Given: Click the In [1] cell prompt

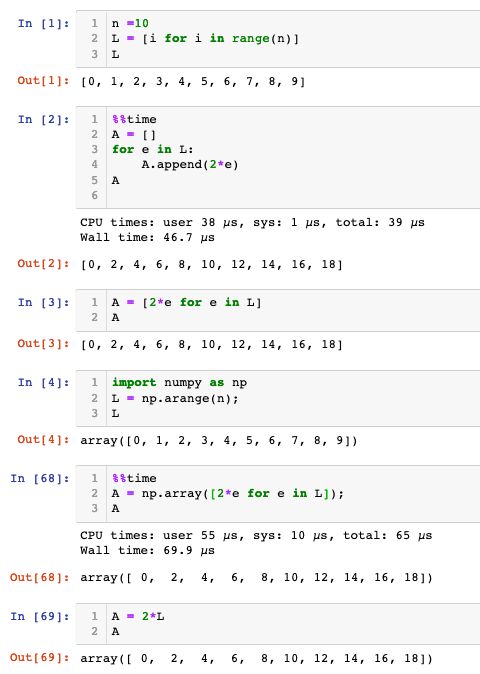Looking at the screenshot, I should click(x=43, y=23).
